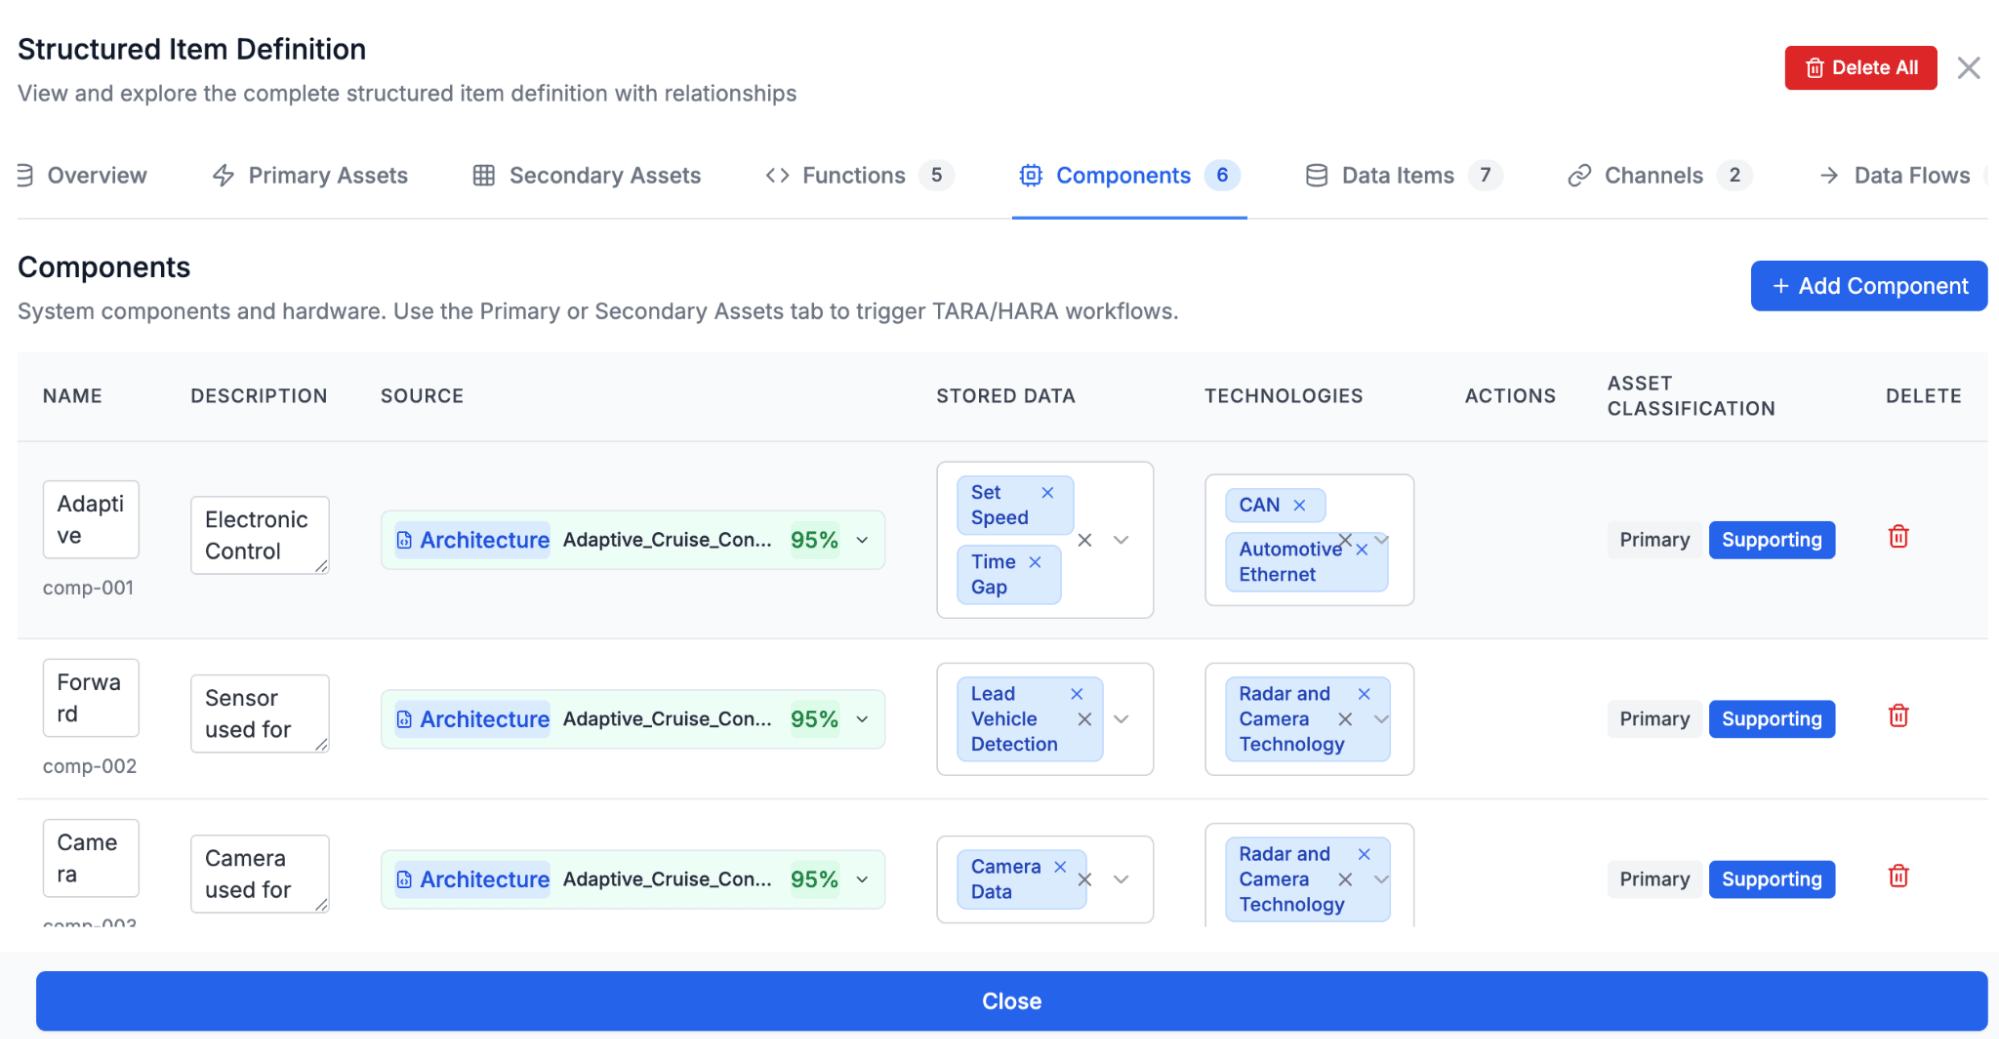Click trash icon for comp-002 Forward component
1999x1039 pixels.
(x=1897, y=716)
